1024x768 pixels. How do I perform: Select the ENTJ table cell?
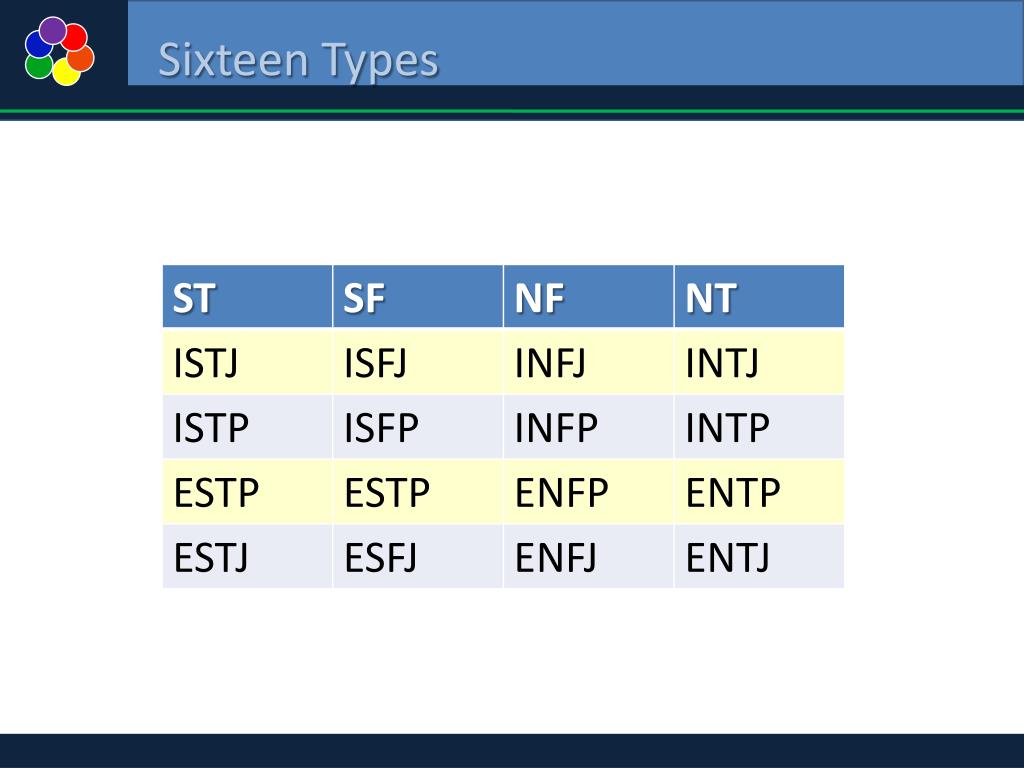(x=759, y=556)
